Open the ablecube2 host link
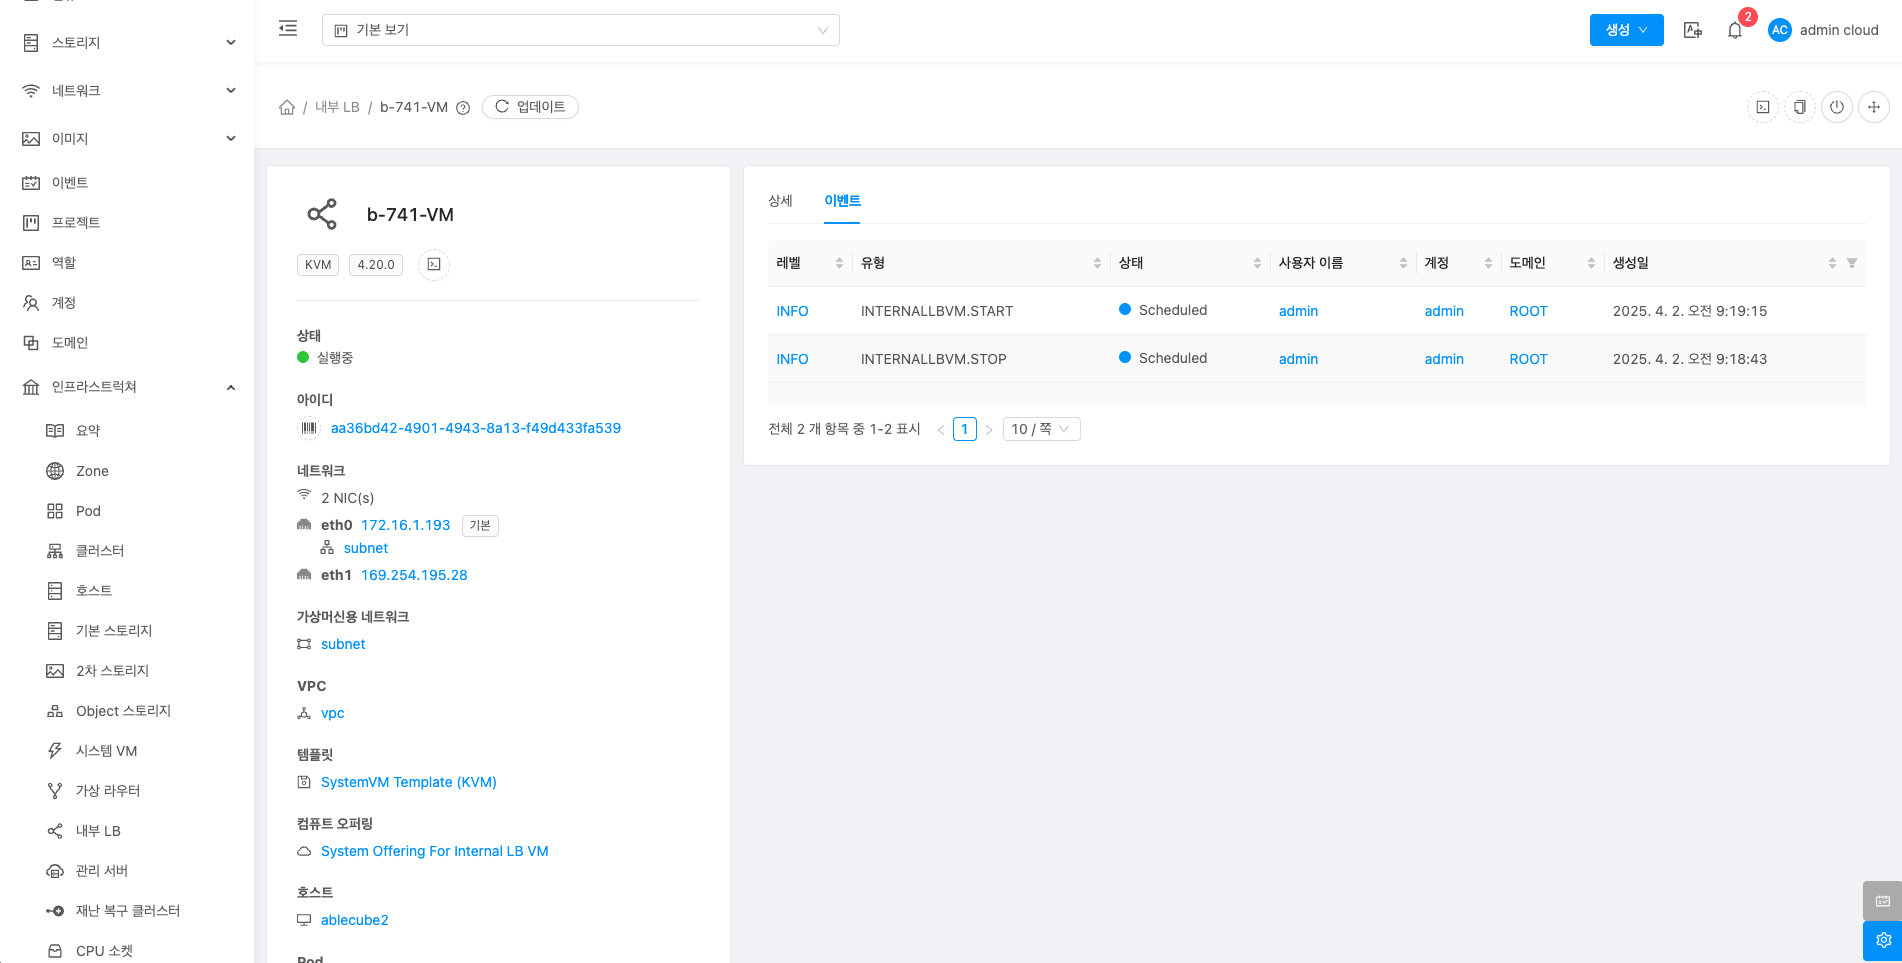The width and height of the screenshot is (1902, 963). tap(354, 920)
